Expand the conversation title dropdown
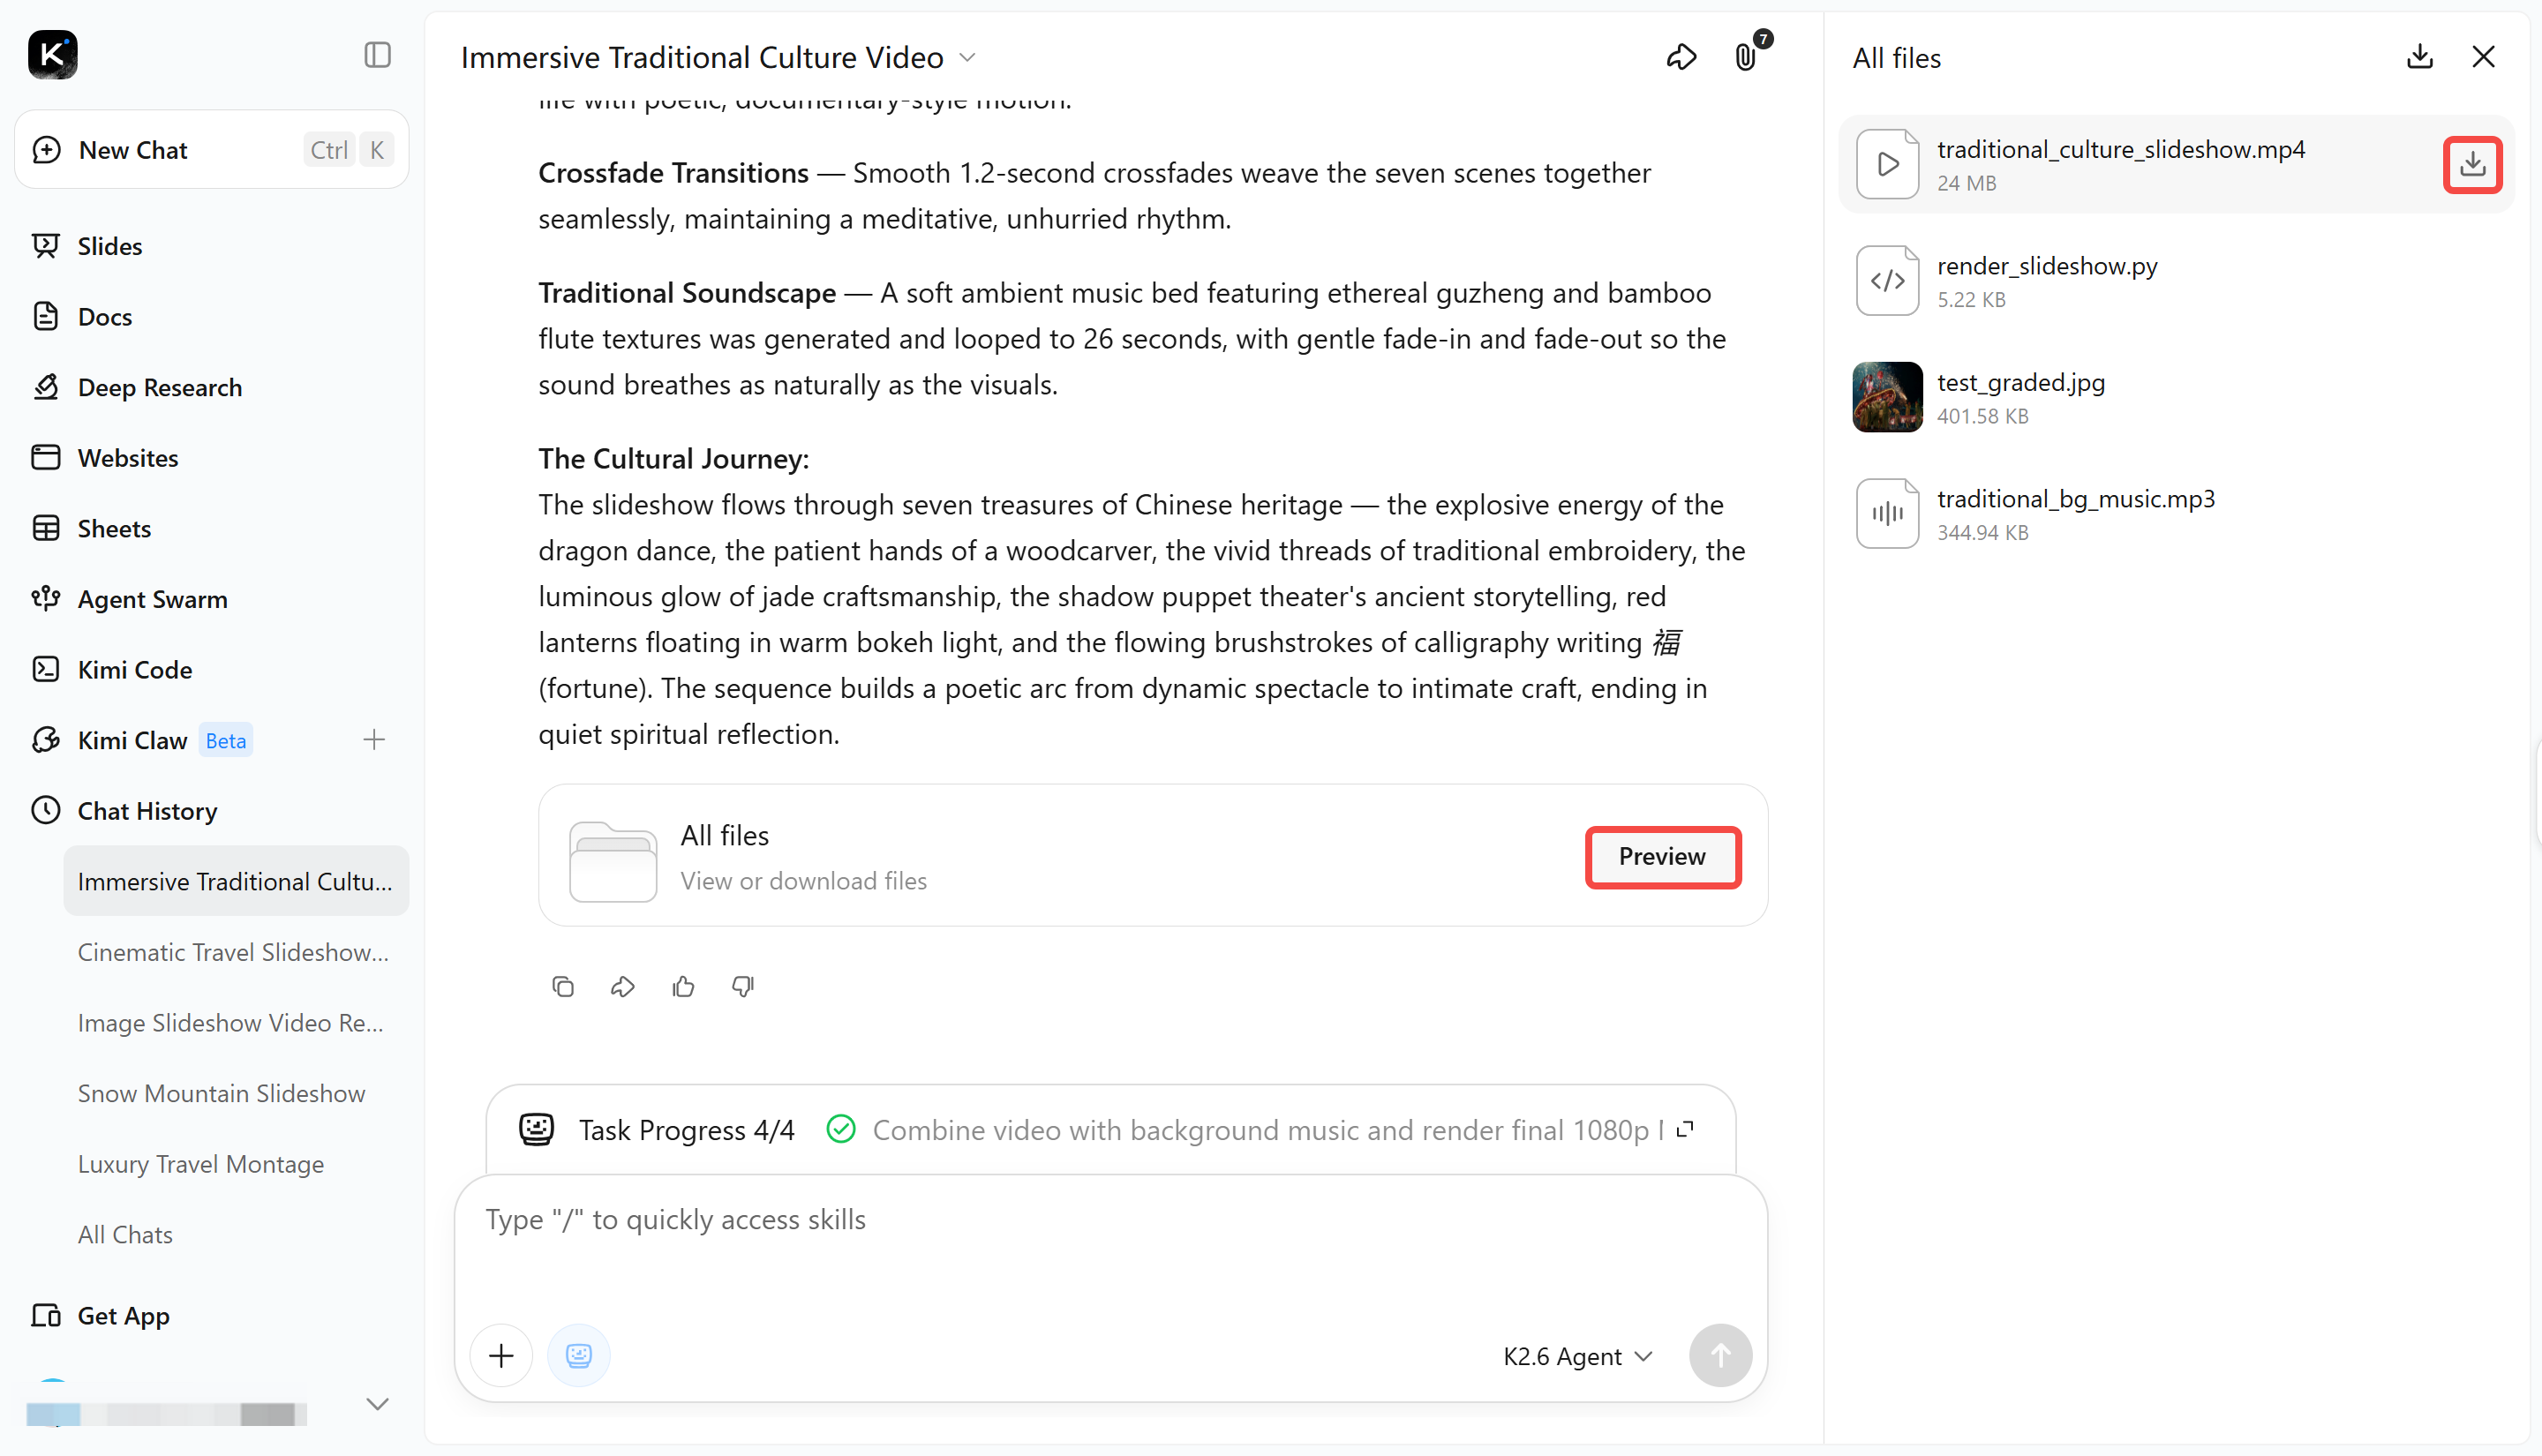The width and height of the screenshot is (2542, 1456). tap(967, 57)
